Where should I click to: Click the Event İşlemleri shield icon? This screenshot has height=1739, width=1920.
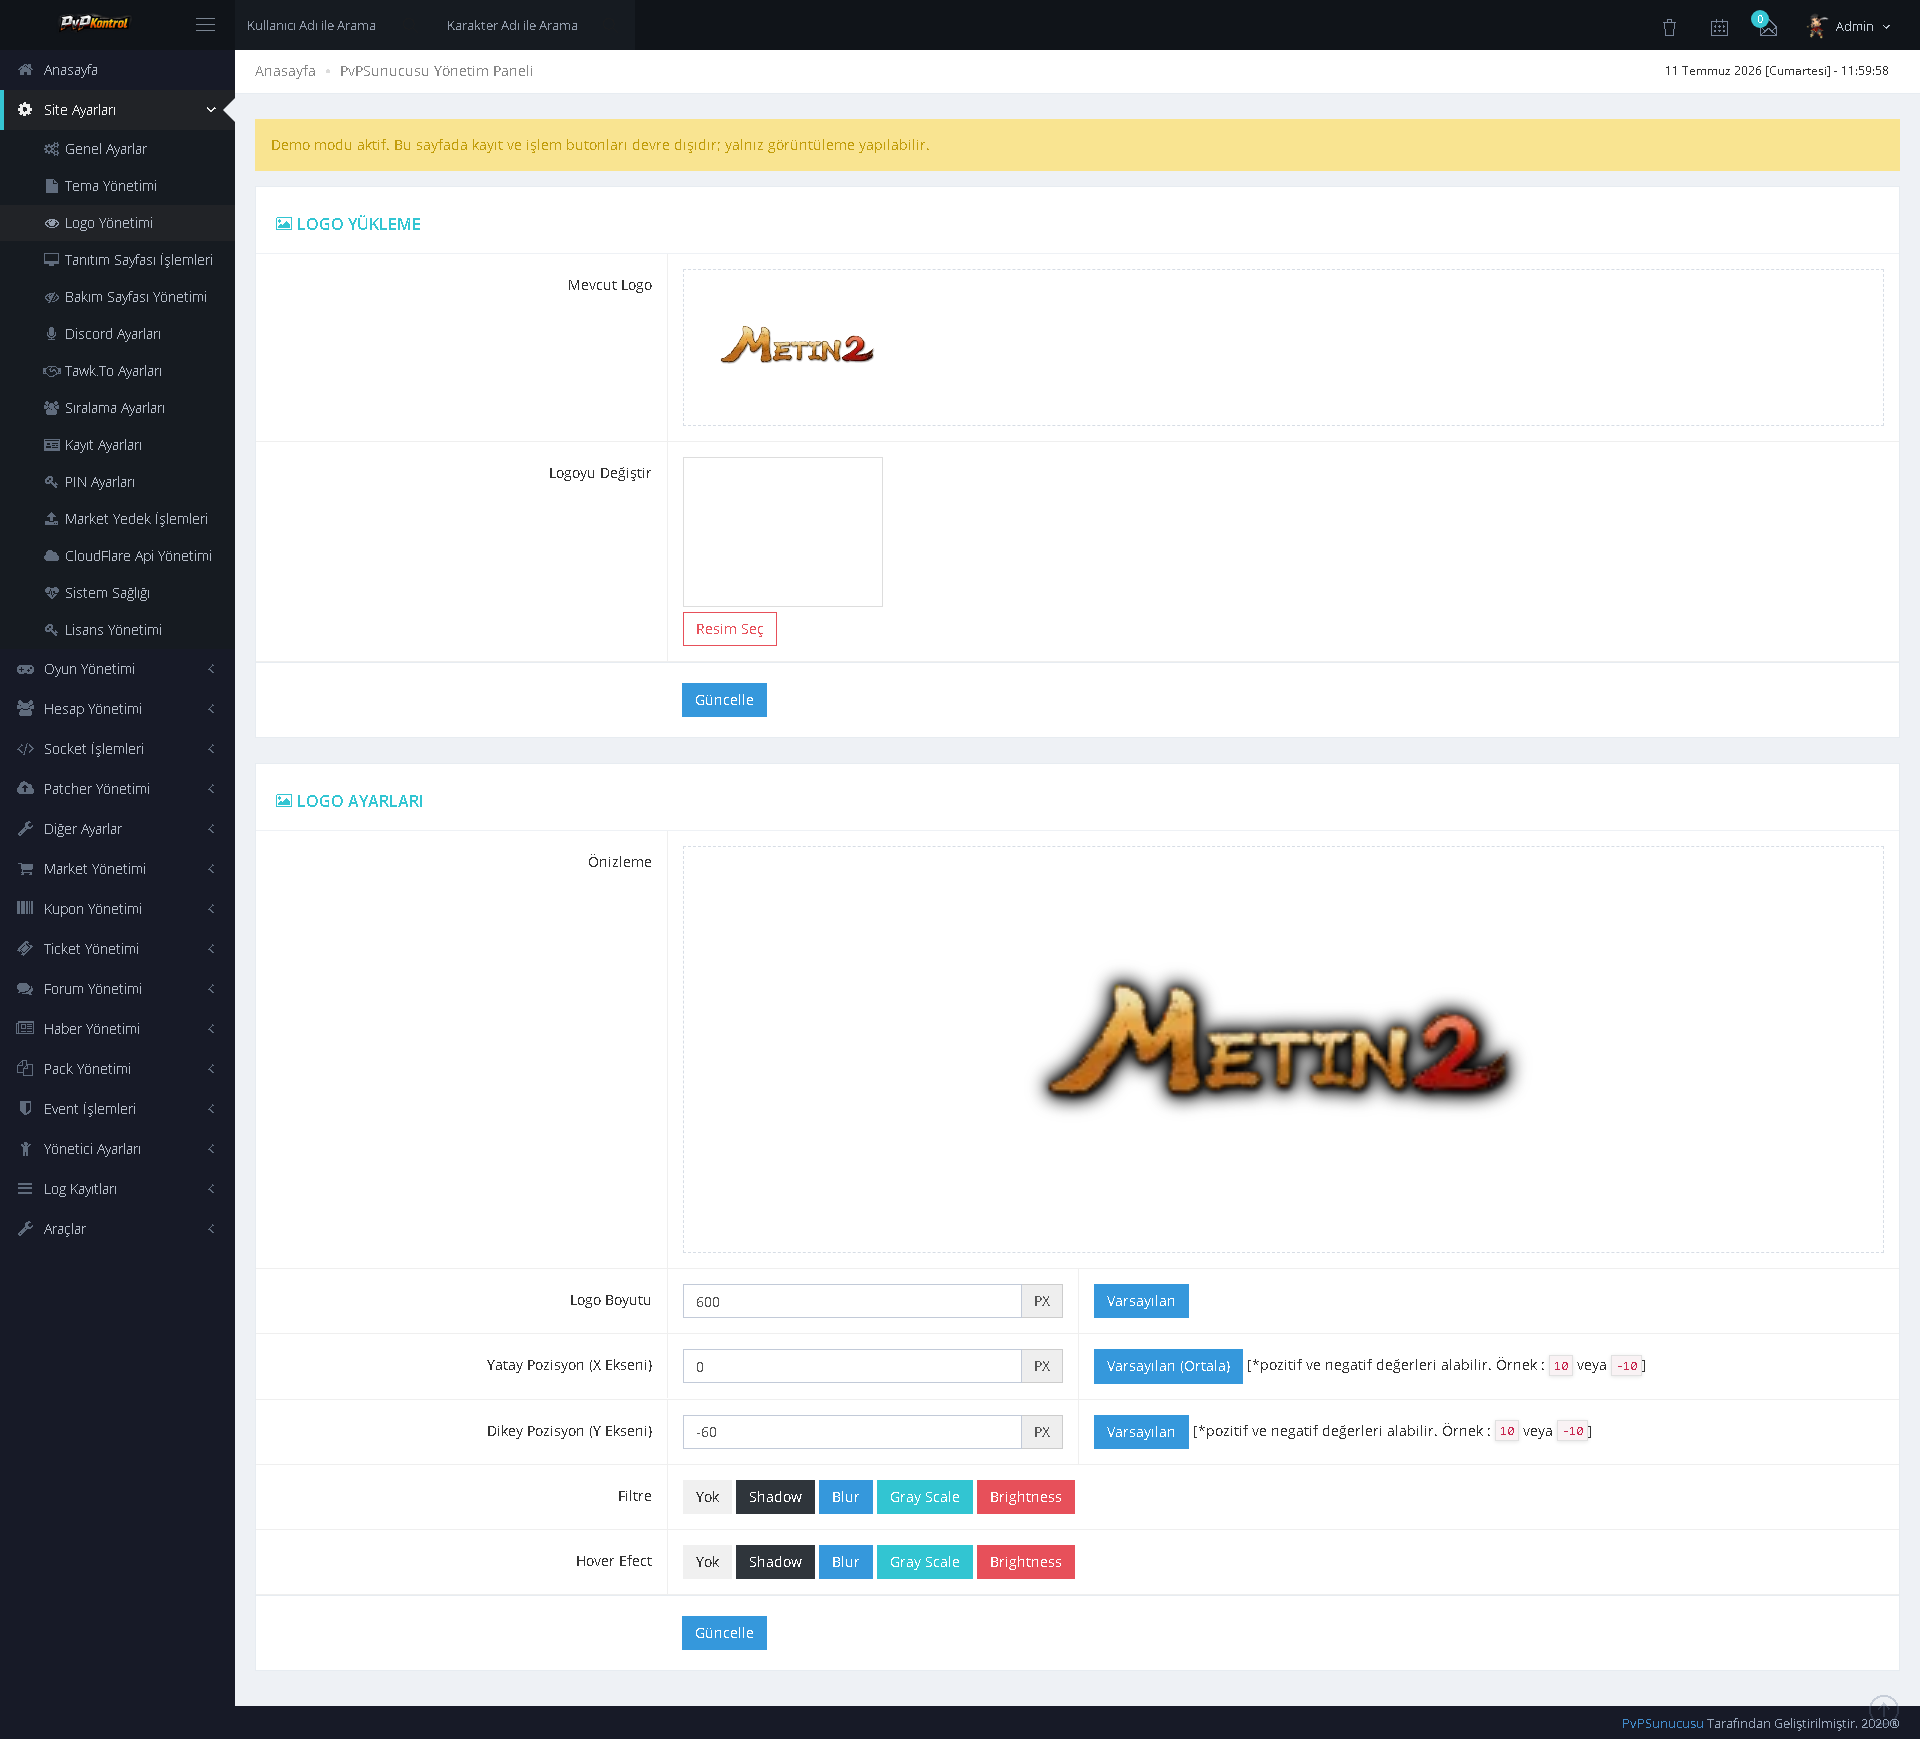(x=25, y=1109)
